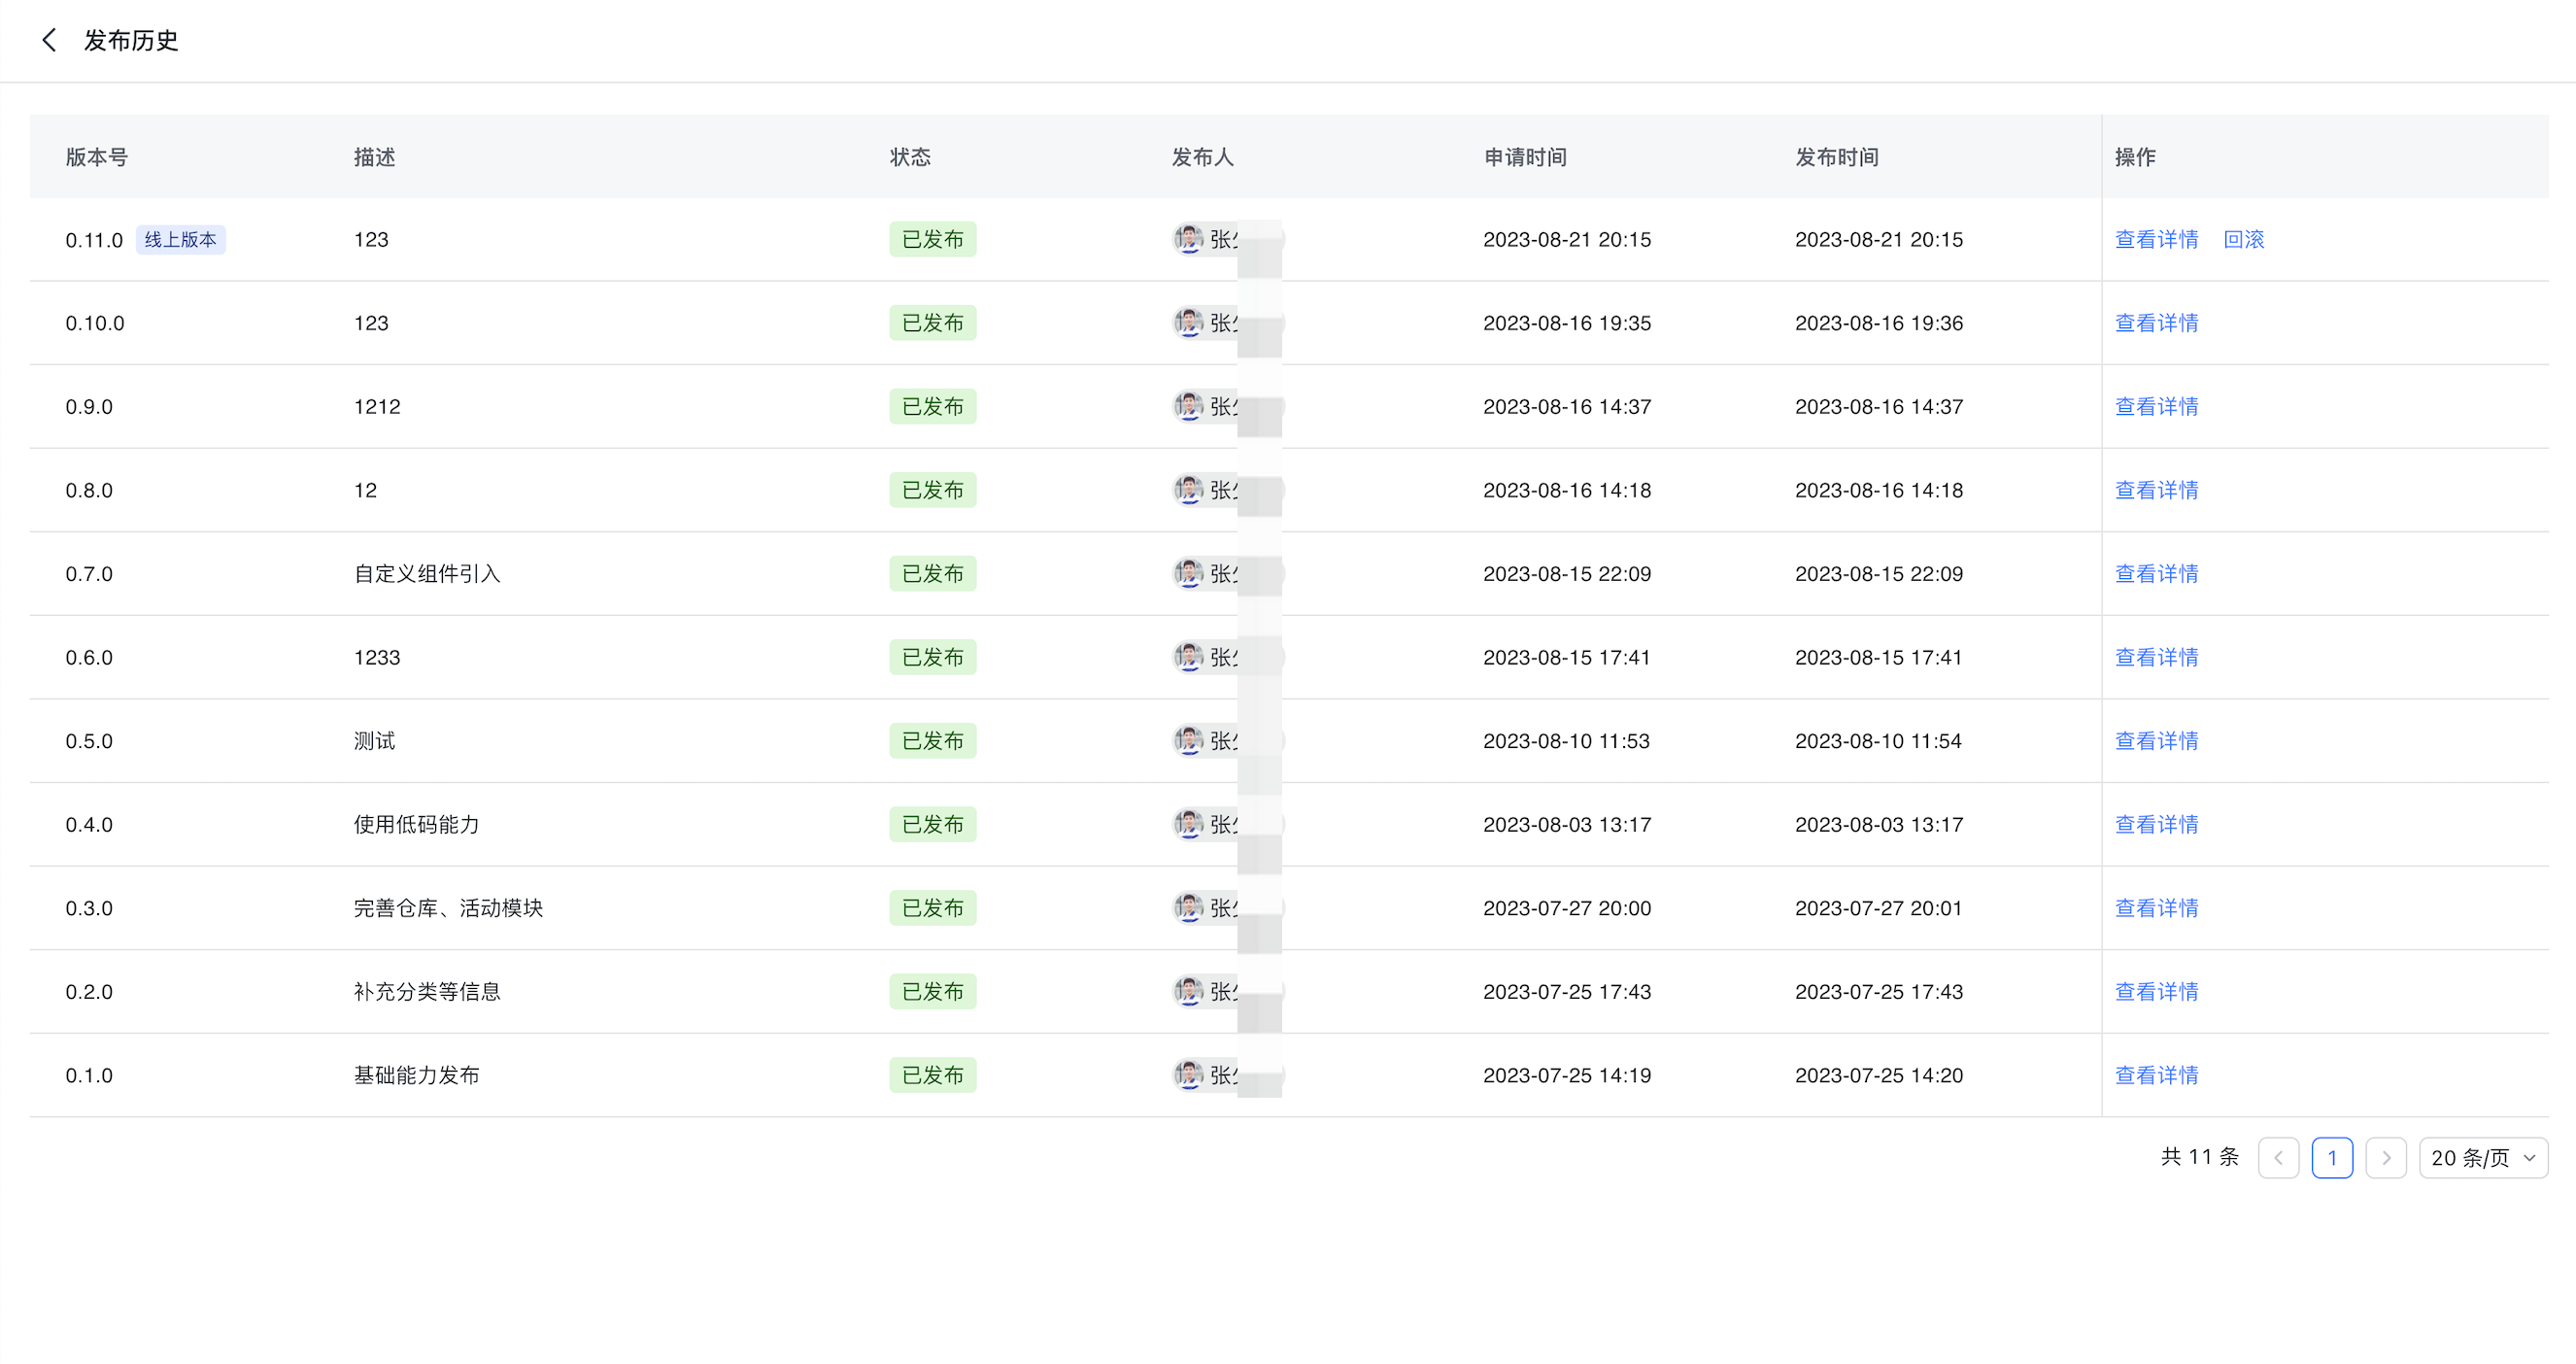The height and width of the screenshot is (1364, 2576).
Task: Click publisher avatar in version 0.1.0 row
Action: [x=1188, y=1075]
